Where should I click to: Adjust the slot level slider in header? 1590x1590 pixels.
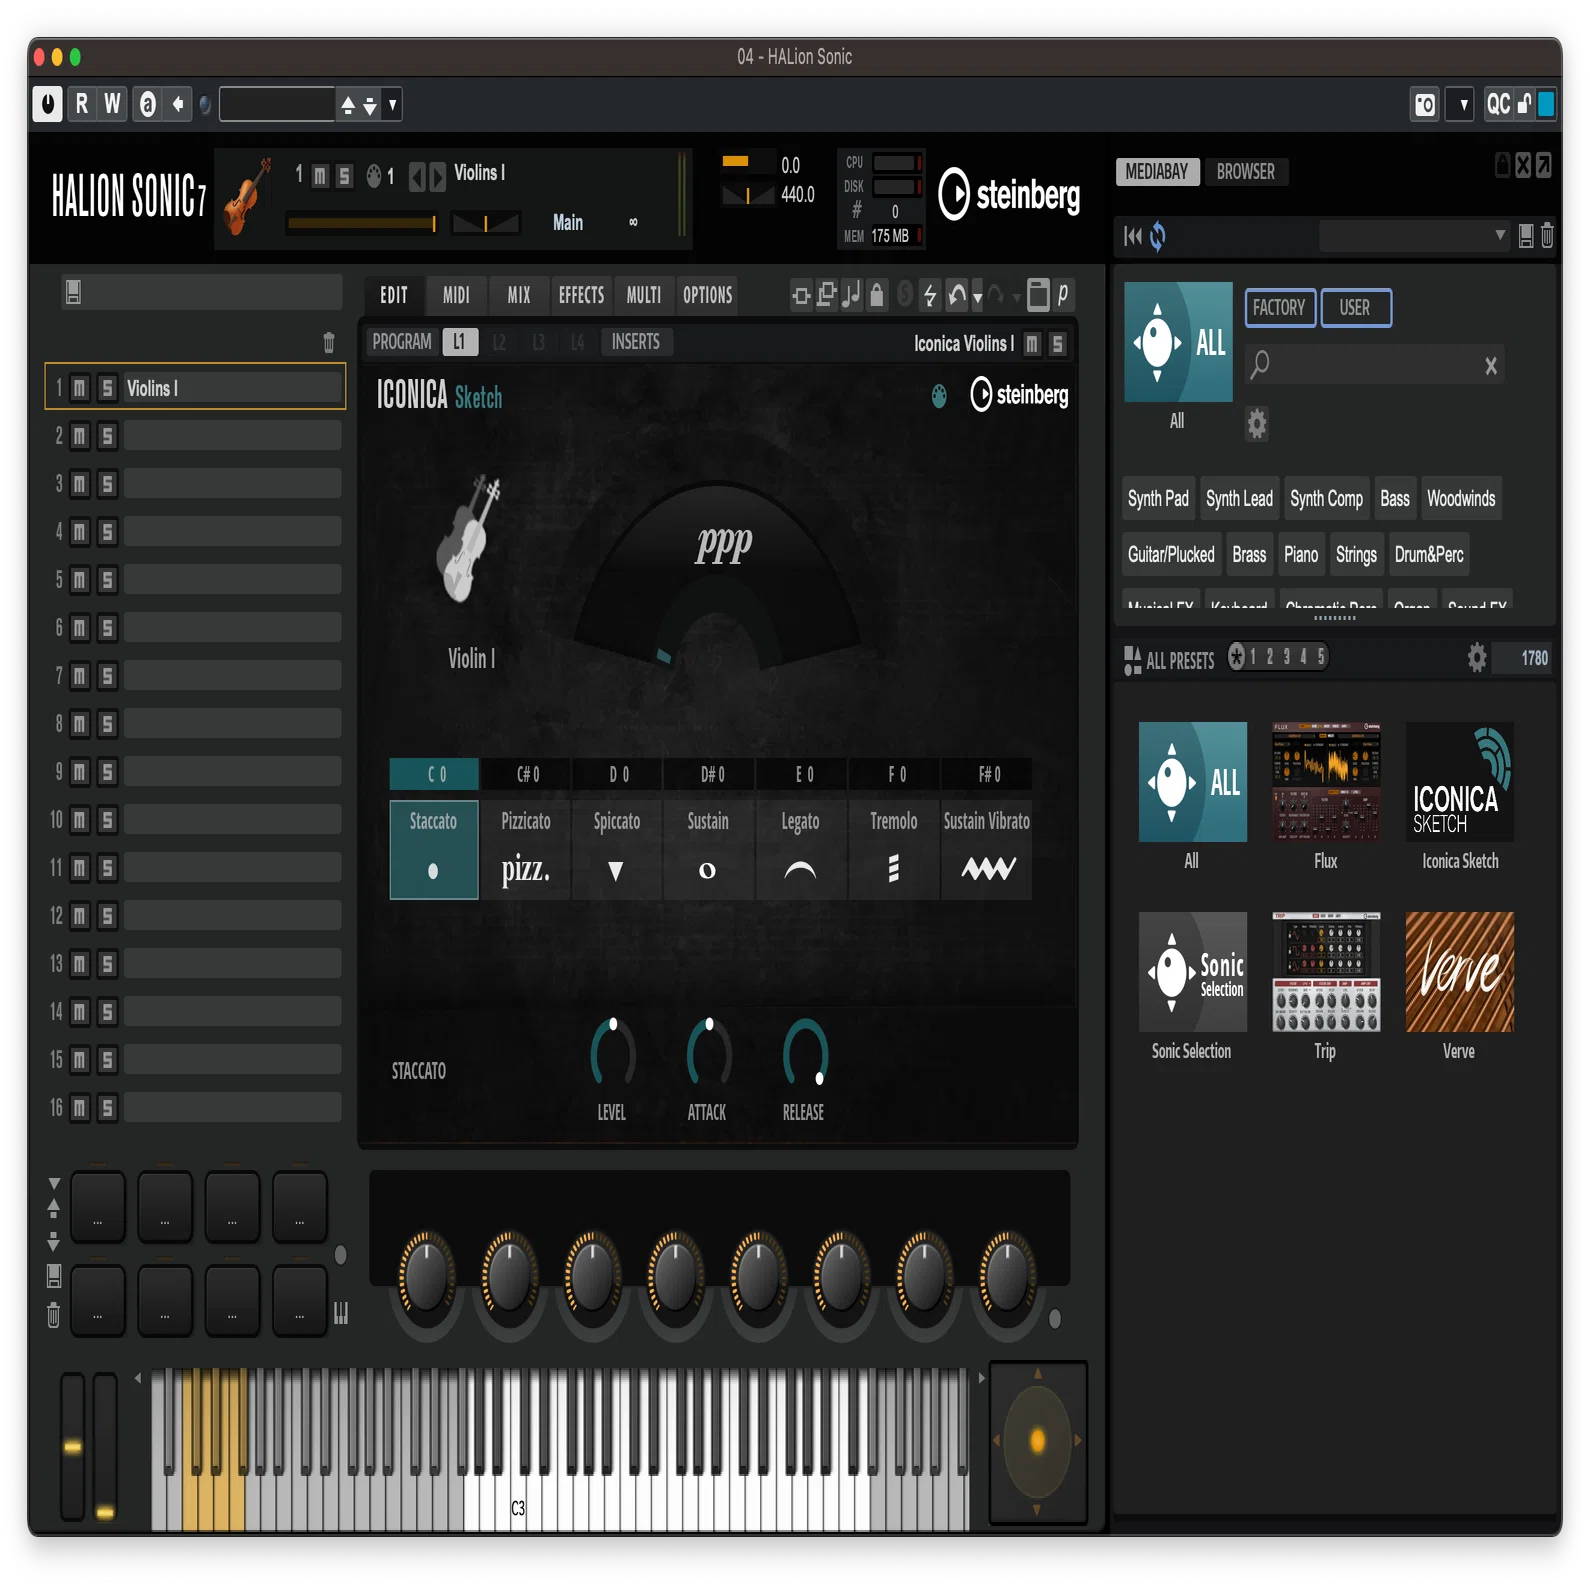pos(362,223)
